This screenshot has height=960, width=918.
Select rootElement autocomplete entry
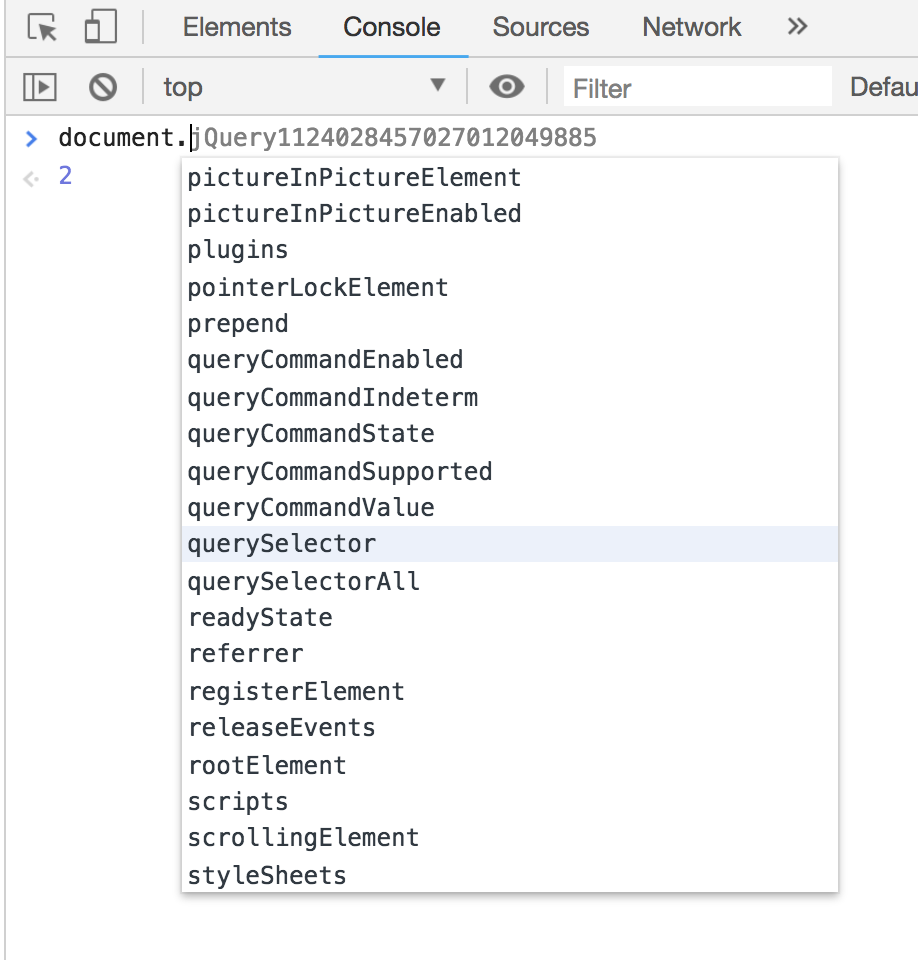click(510, 765)
